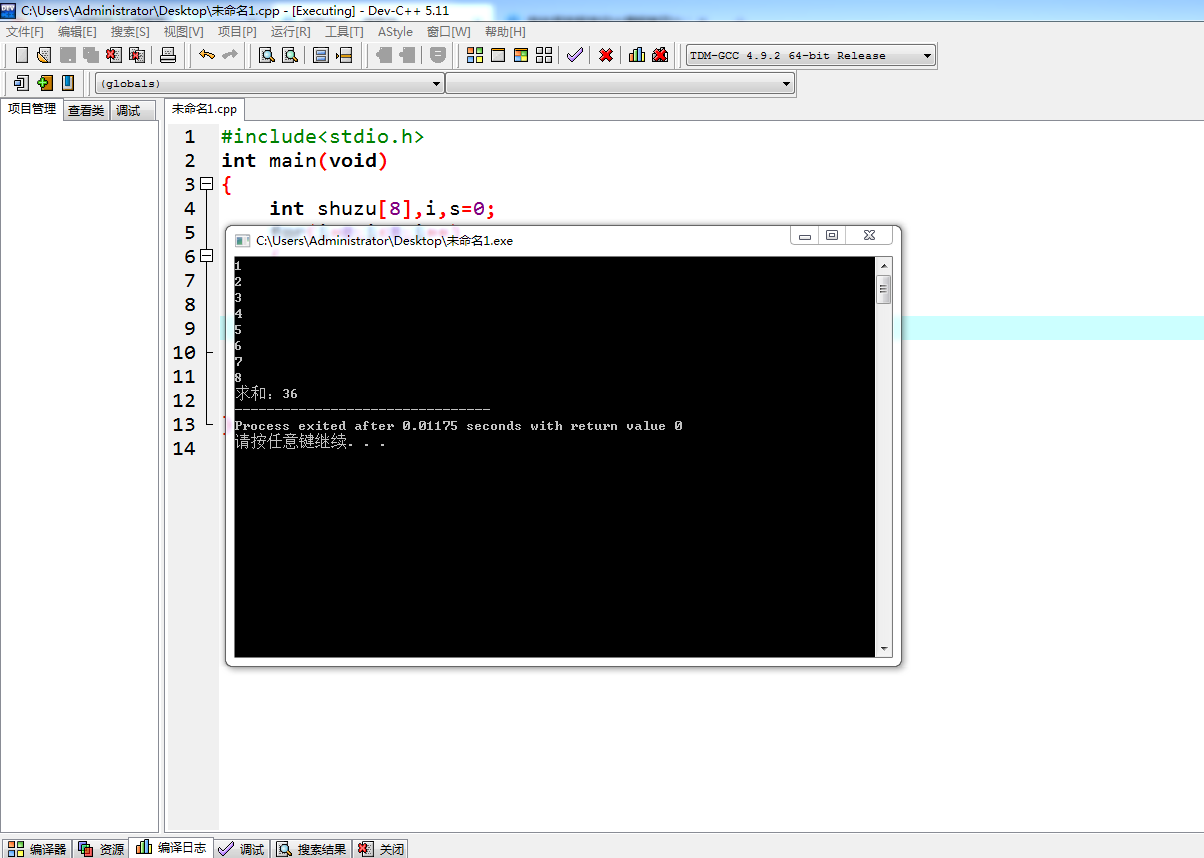Image resolution: width=1204 pixels, height=858 pixels.
Task: Open the 编辑[E] menu
Action: pyautogui.click(x=78, y=32)
